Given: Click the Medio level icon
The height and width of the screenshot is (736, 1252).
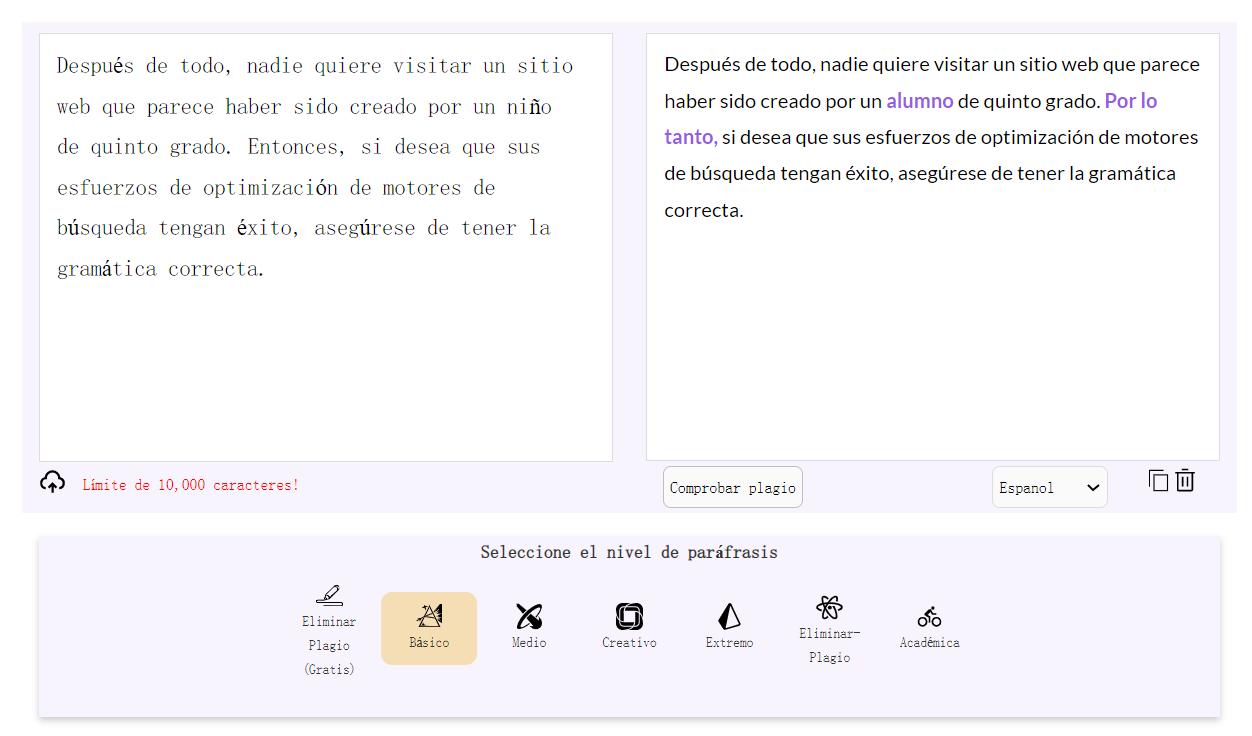Looking at the screenshot, I should click(529, 615).
